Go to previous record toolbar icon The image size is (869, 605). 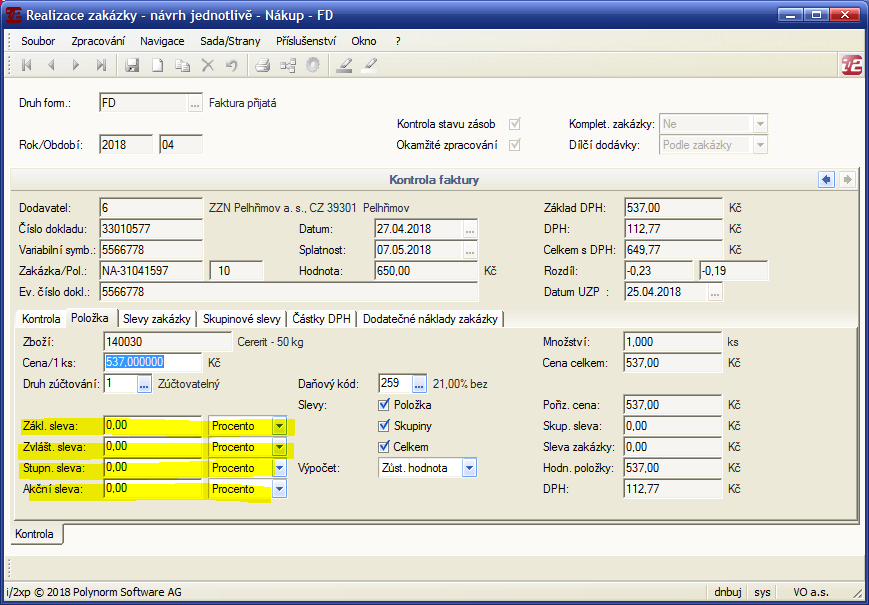51,65
